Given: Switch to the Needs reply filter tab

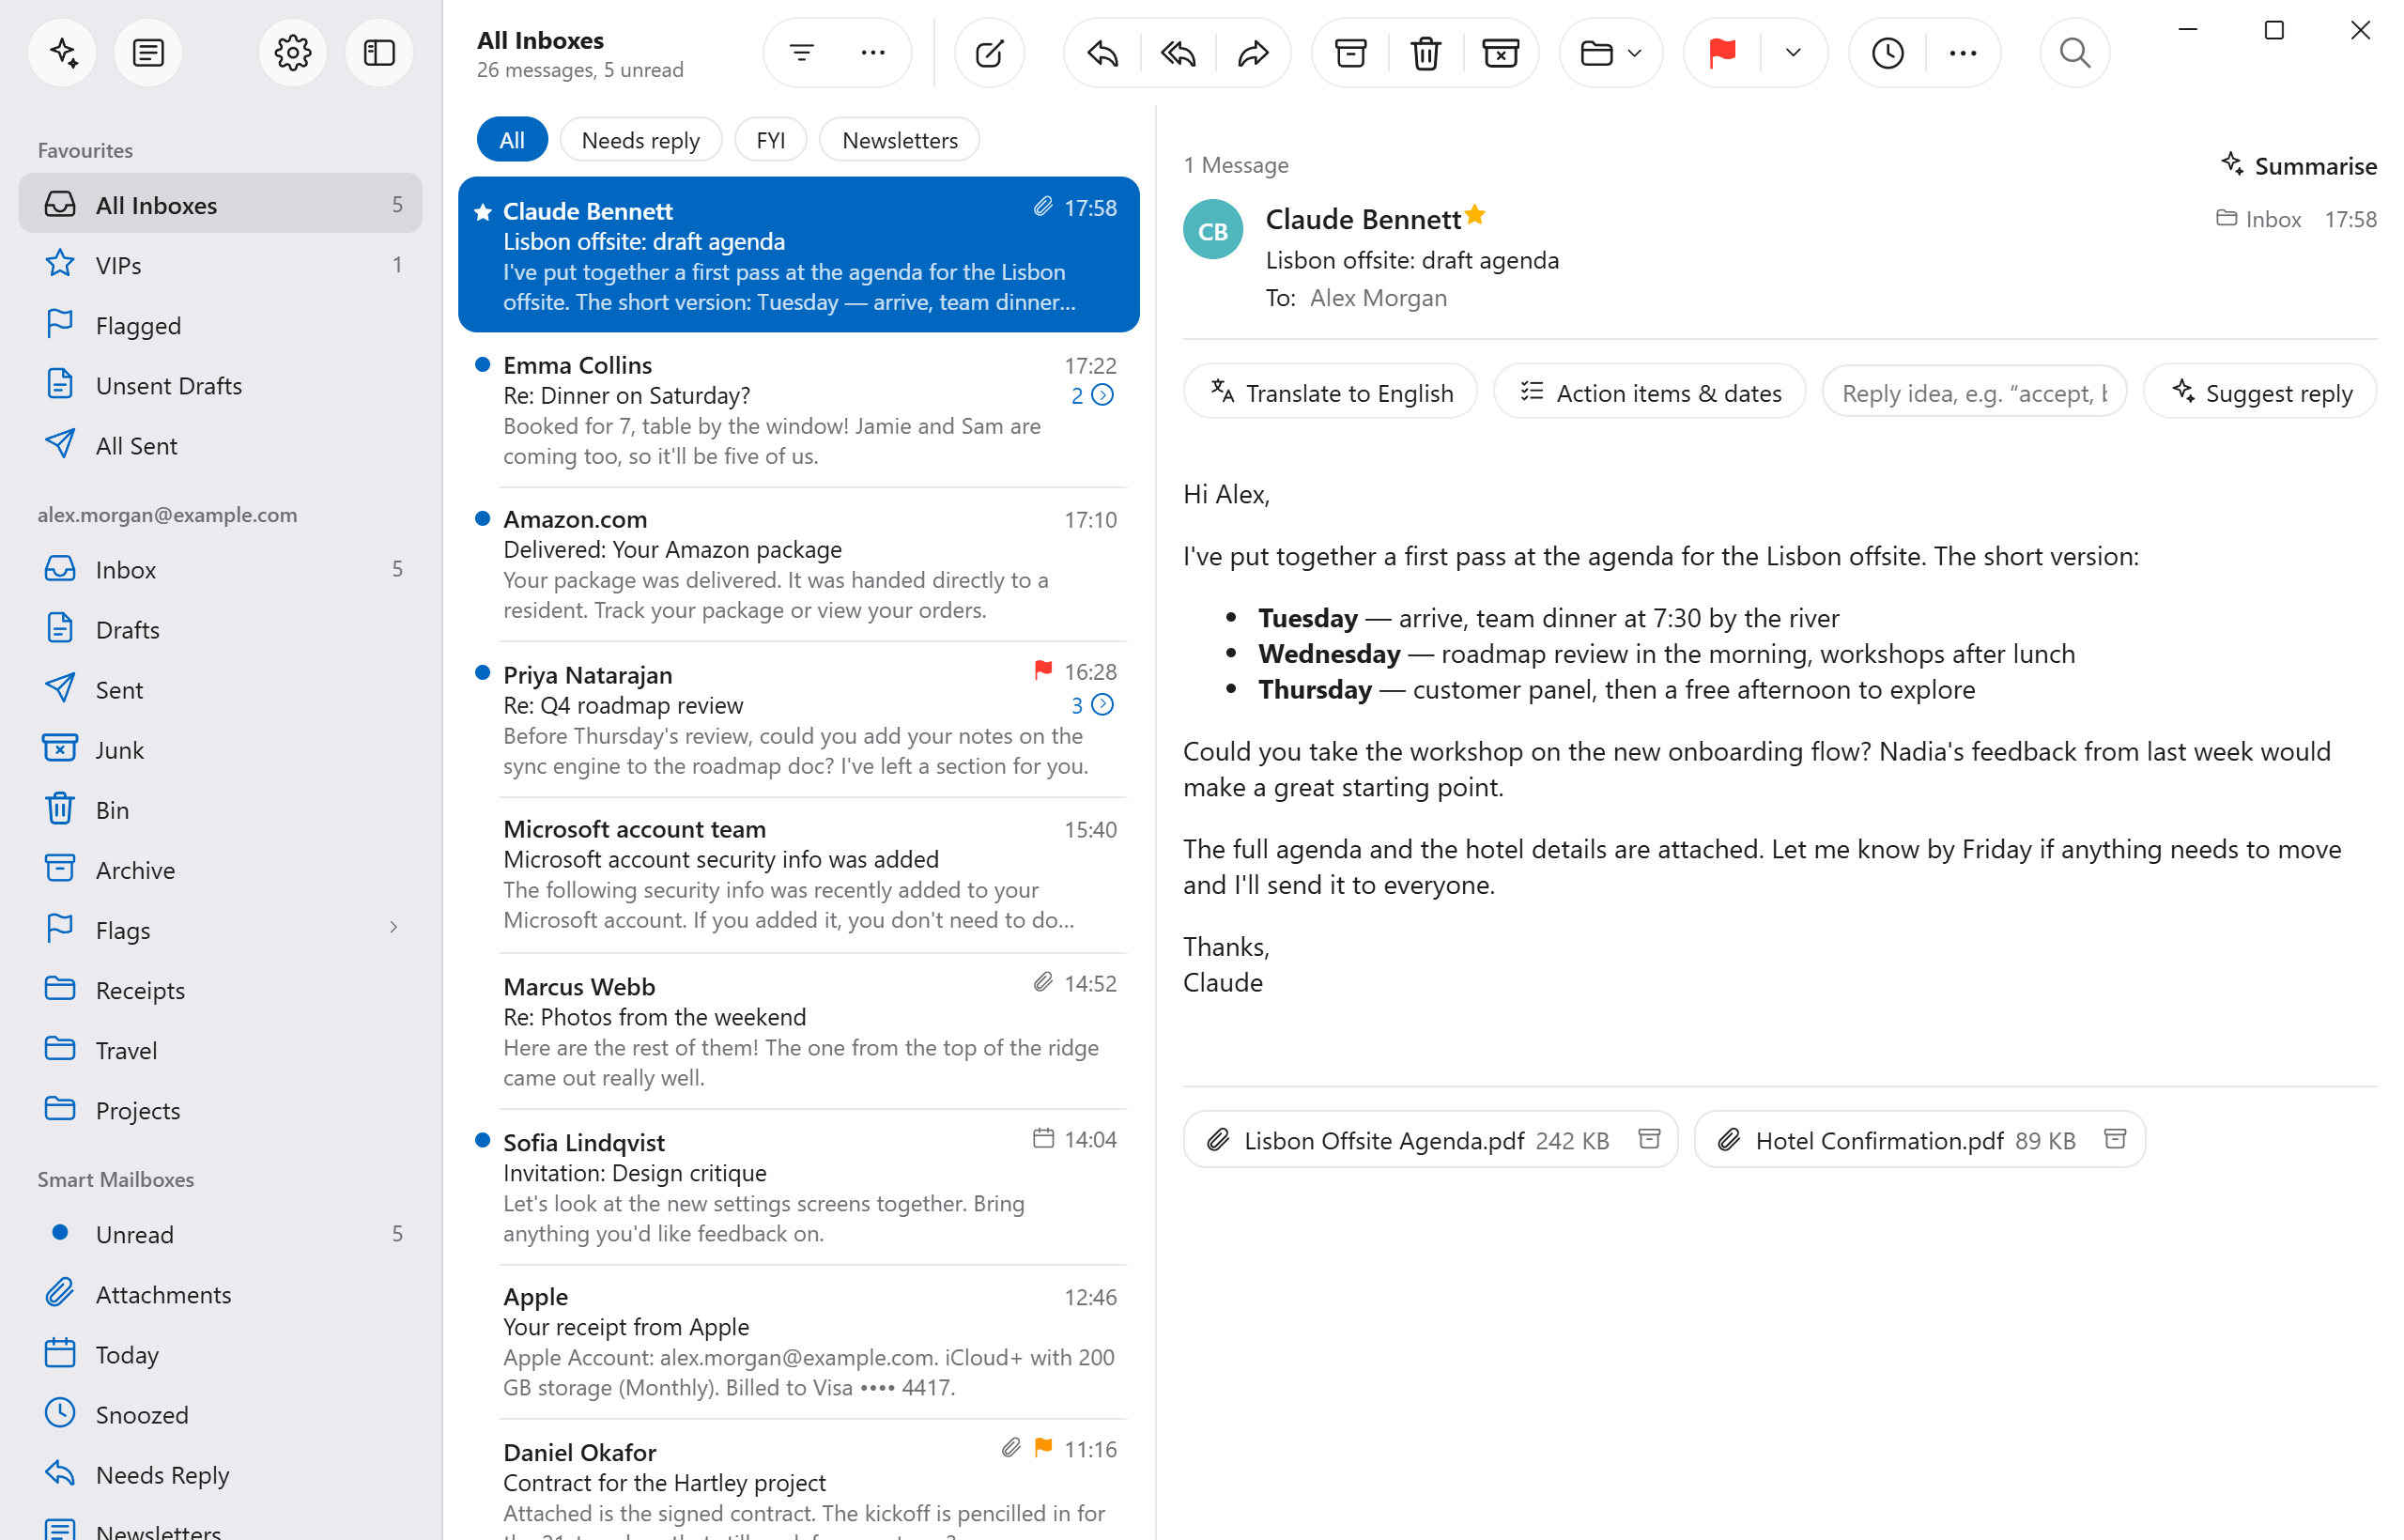Looking at the screenshot, I should point(641,140).
